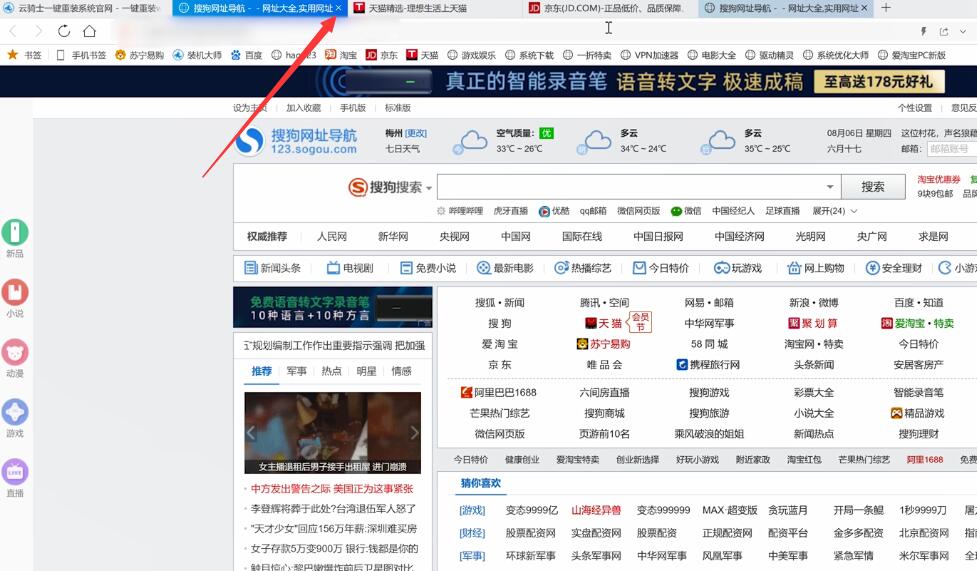Screen dimensions: 977x571
Task: Click the Sogou navigation logo
Action: 297,142
